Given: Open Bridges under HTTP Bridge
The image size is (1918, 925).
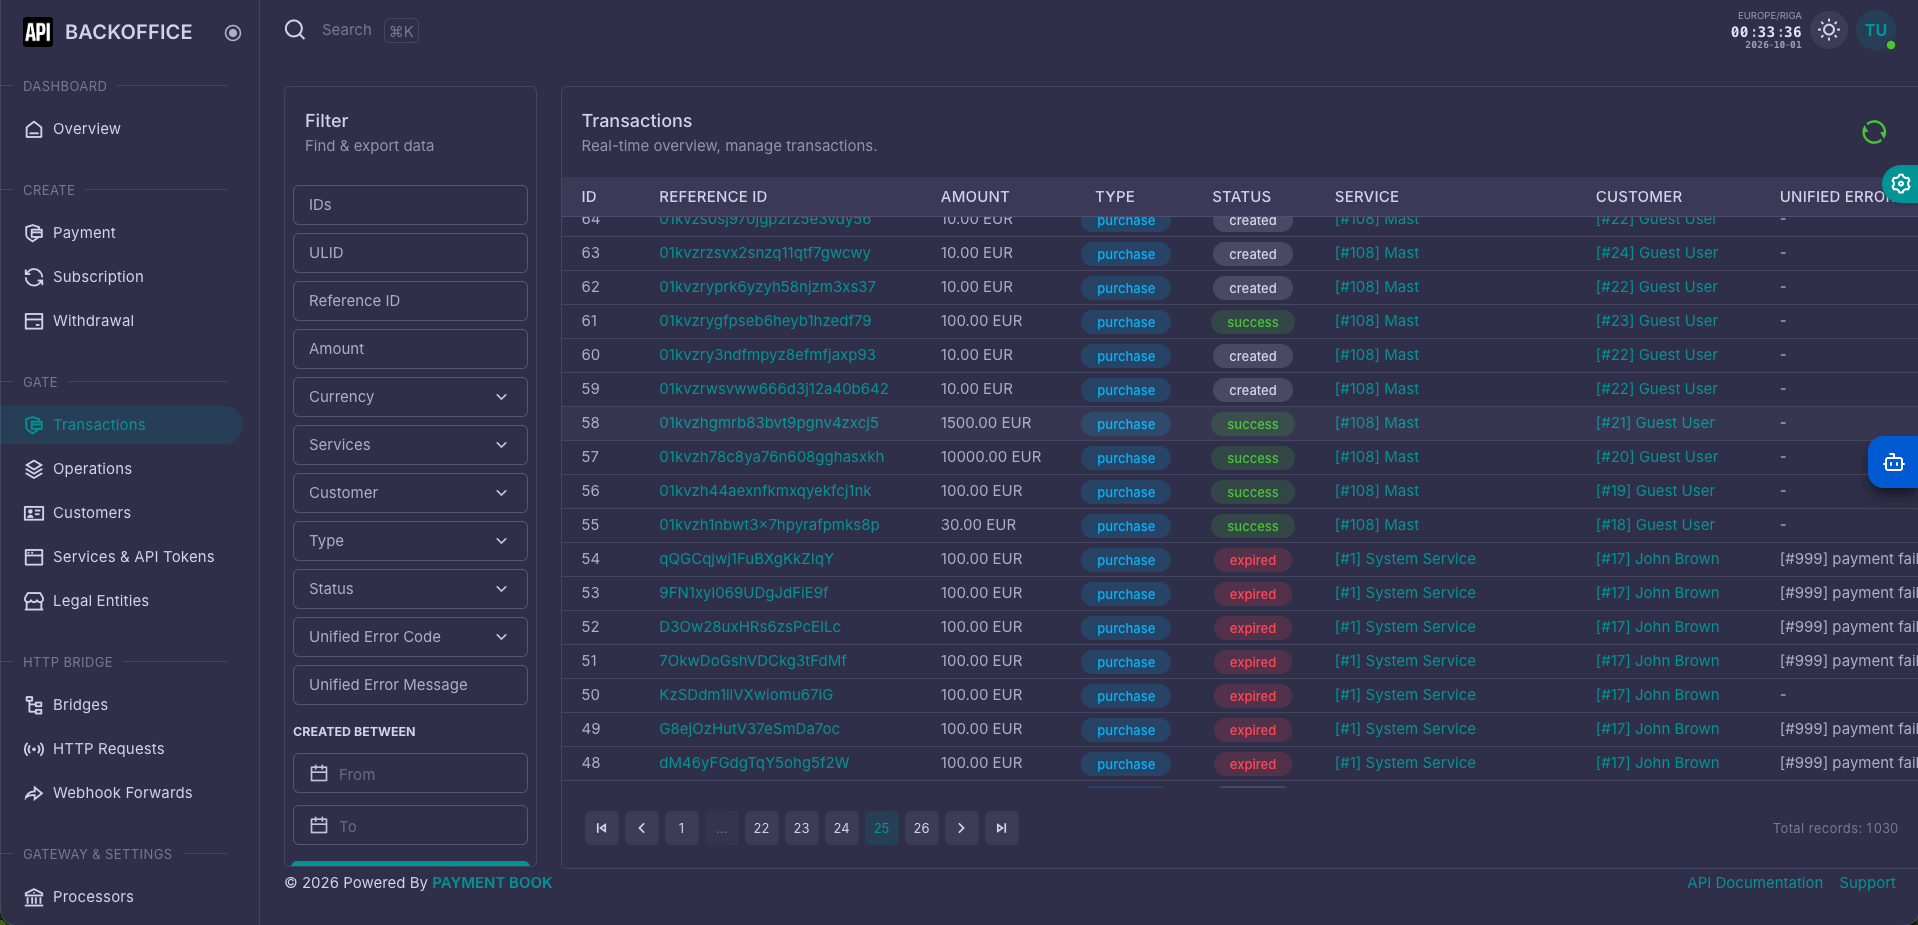Looking at the screenshot, I should coord(121,705).
